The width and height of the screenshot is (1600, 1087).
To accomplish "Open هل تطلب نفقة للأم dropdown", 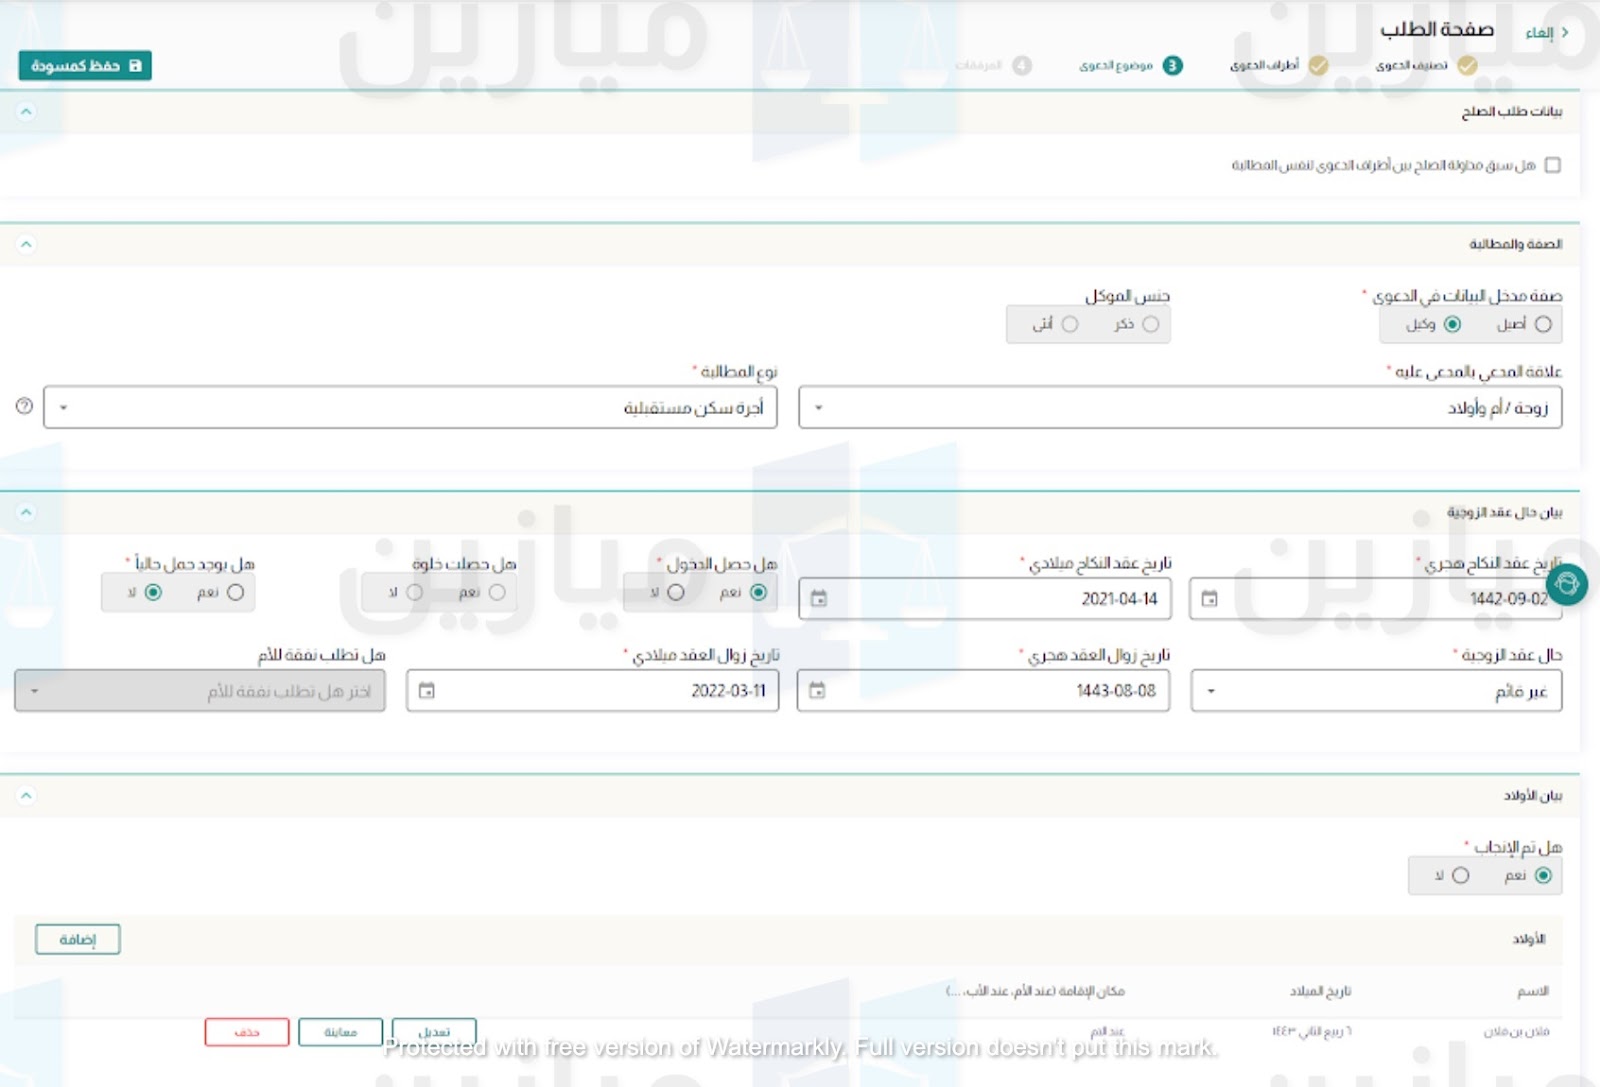I will point(200,691).
